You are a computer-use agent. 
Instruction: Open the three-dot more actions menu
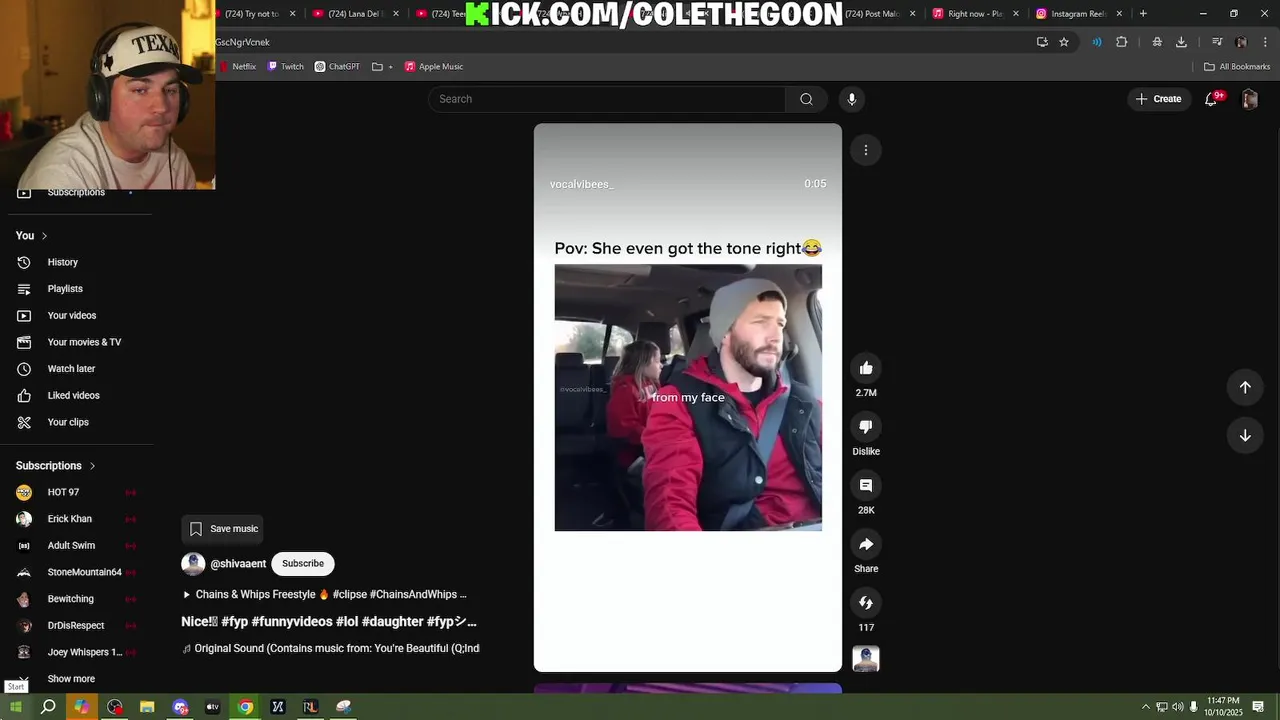pyautogui.click(x=866, y=150)
